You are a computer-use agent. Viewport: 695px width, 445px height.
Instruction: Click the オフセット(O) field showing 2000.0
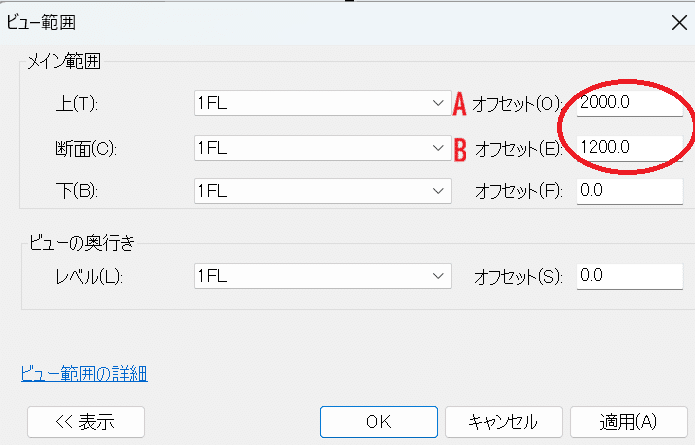tap(629, 104)
